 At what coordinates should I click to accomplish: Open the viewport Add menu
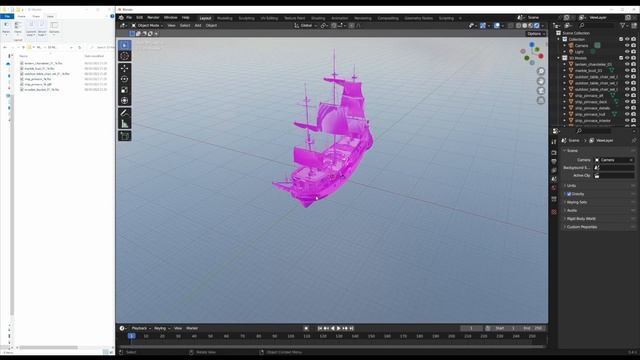198,25
